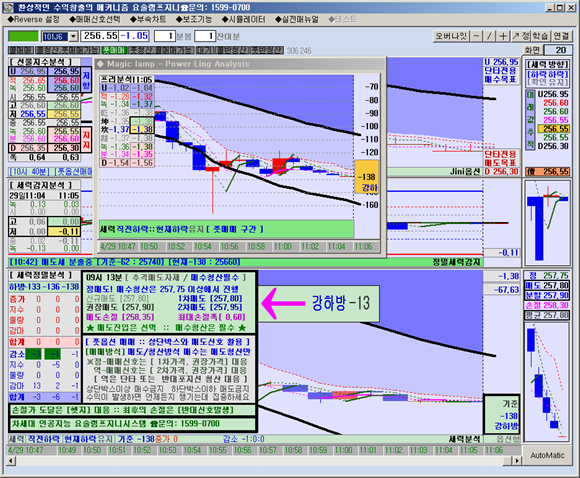Image resolution: width=580 pixels, height=478 pixels.
Task: Click the green status color box
Action: [23, 36]
